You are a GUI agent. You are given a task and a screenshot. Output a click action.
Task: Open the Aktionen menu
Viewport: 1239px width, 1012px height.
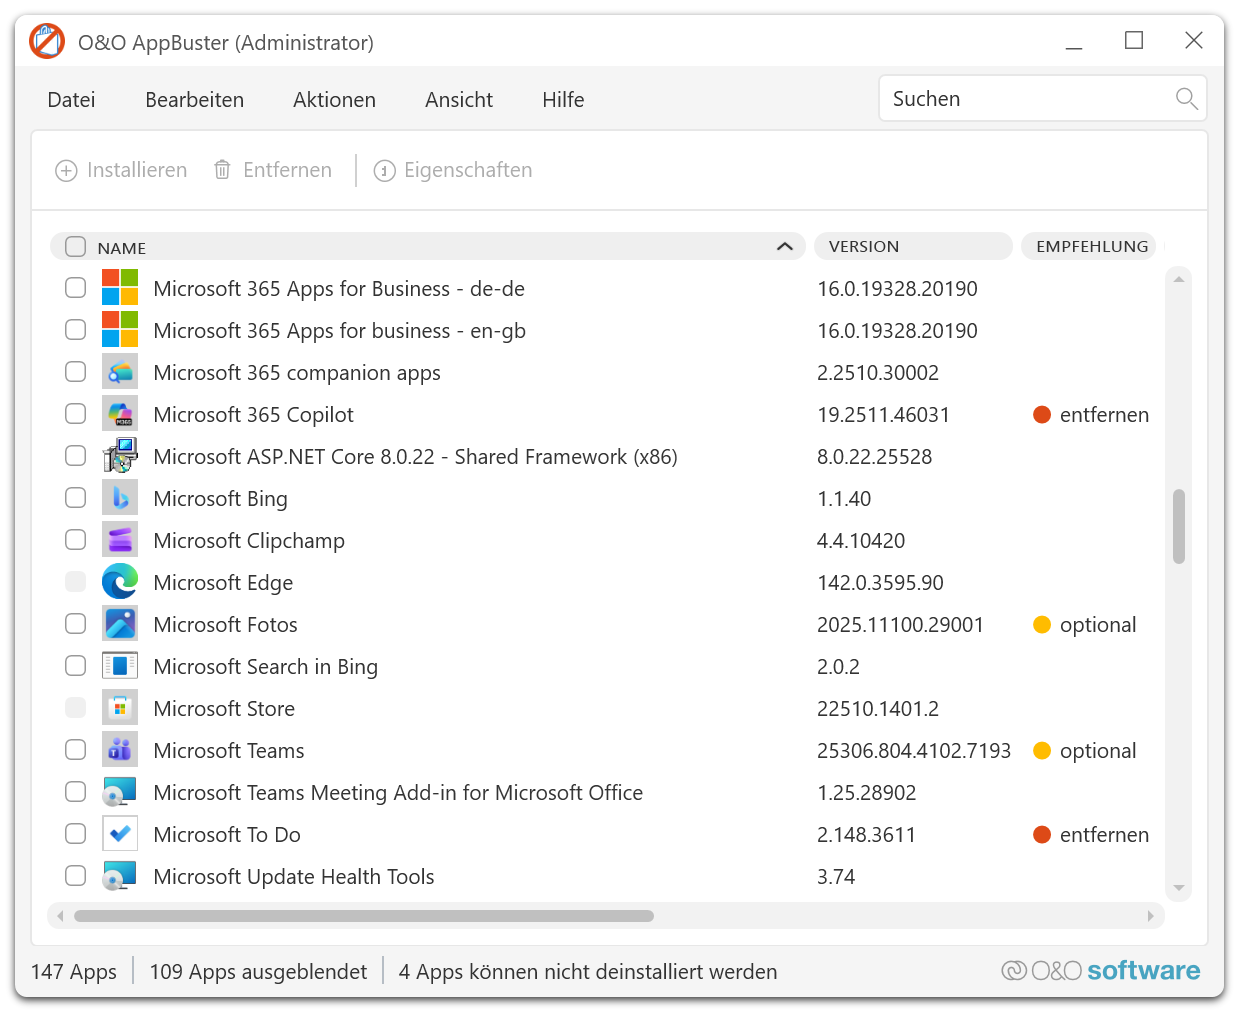point(334,100)
